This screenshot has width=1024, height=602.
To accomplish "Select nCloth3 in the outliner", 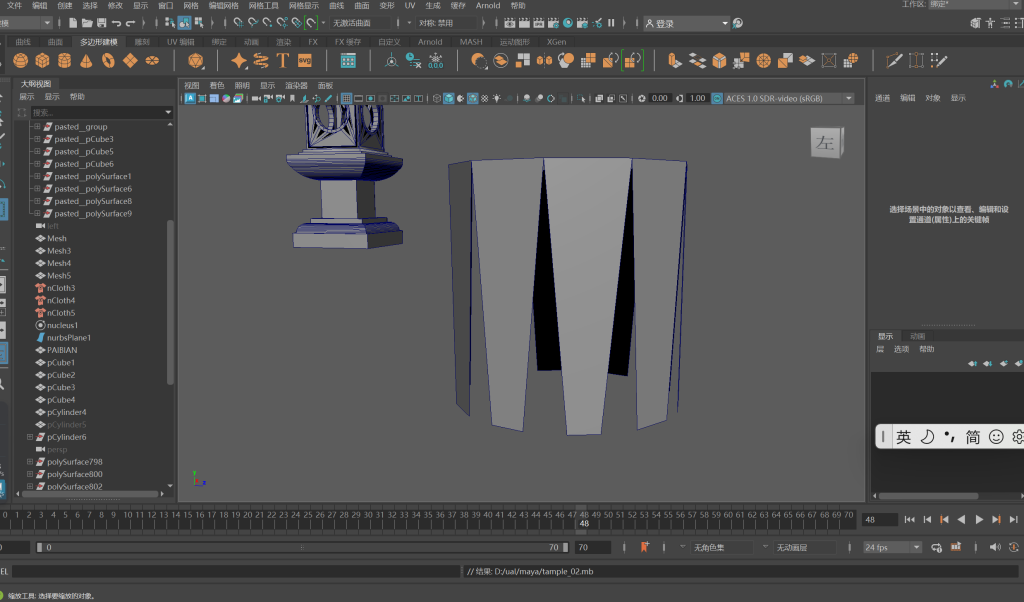I will tap(61, 288).
